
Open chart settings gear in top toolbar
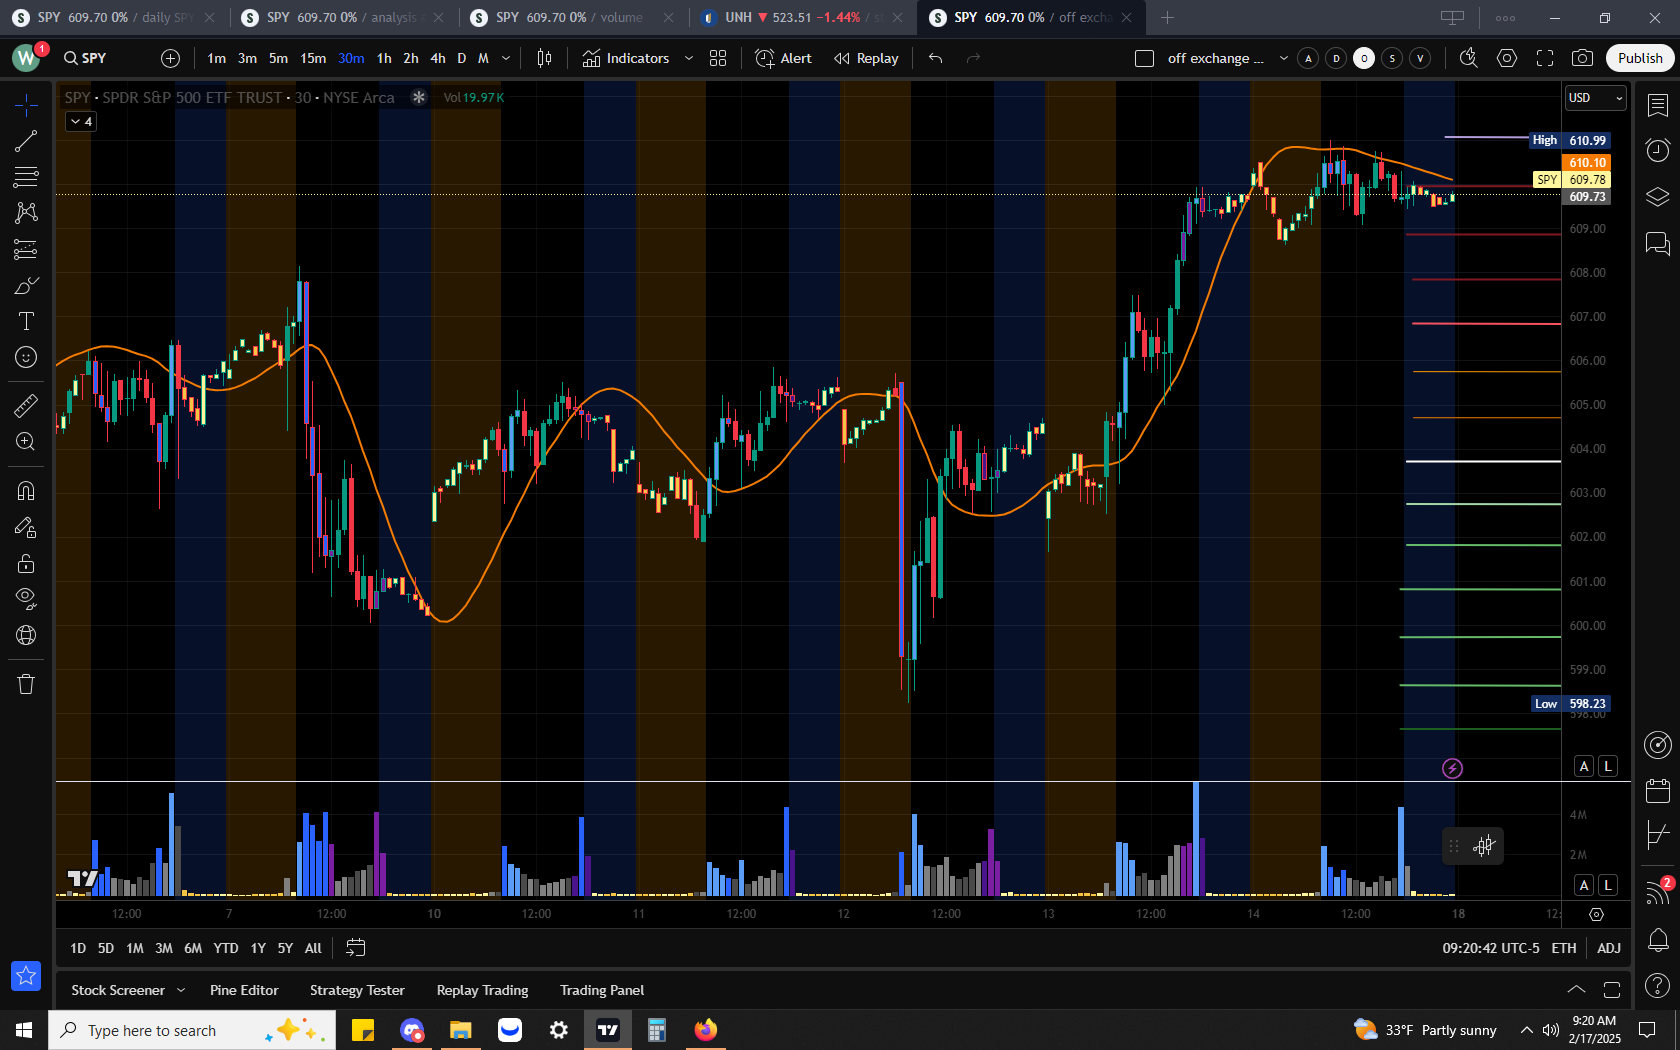click(1507, 58)
